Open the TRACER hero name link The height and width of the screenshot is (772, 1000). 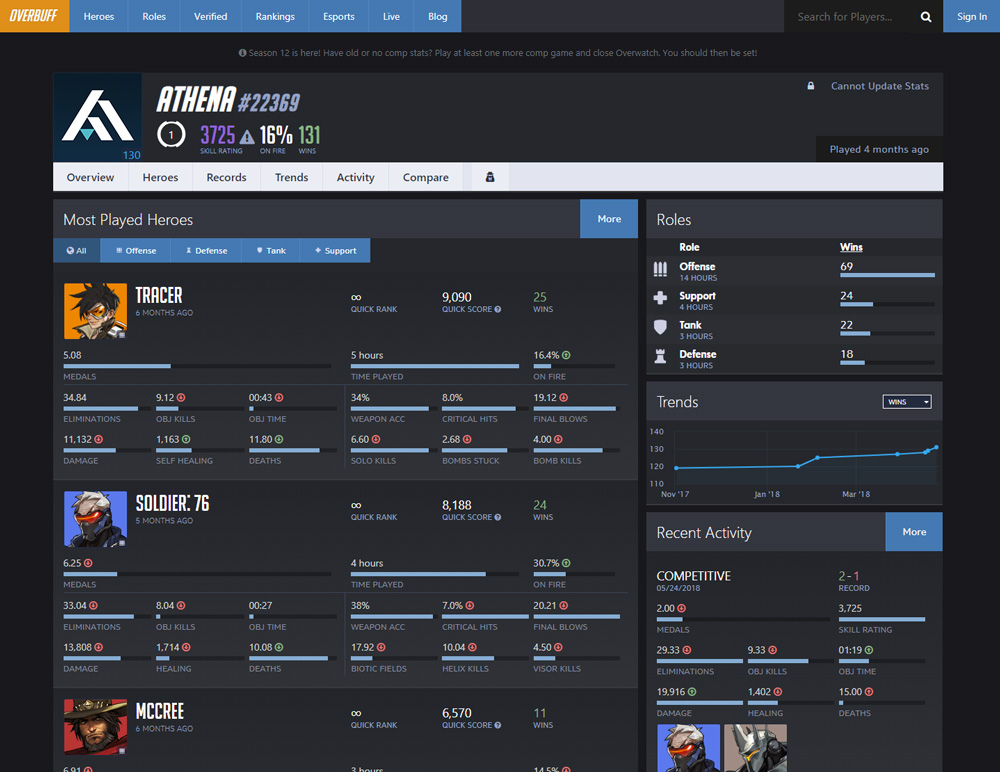point(159,295)
